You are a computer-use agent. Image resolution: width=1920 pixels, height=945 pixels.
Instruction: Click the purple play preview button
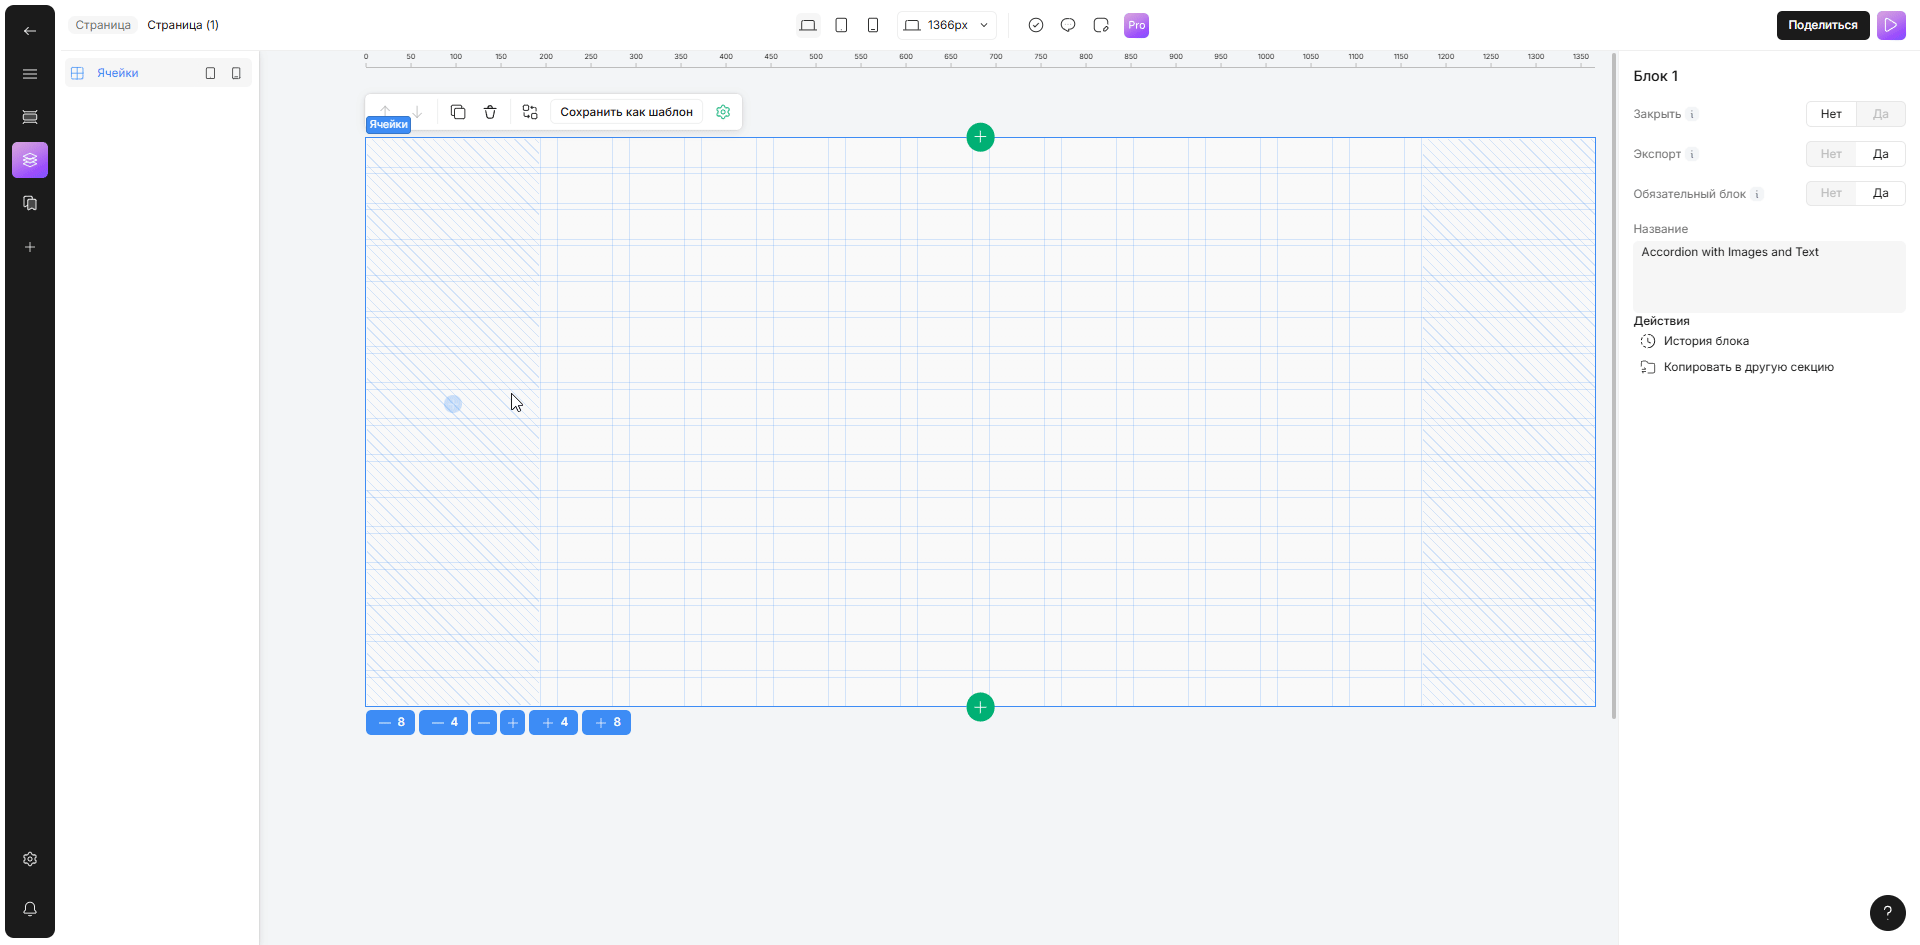[x=1891, y=25]
